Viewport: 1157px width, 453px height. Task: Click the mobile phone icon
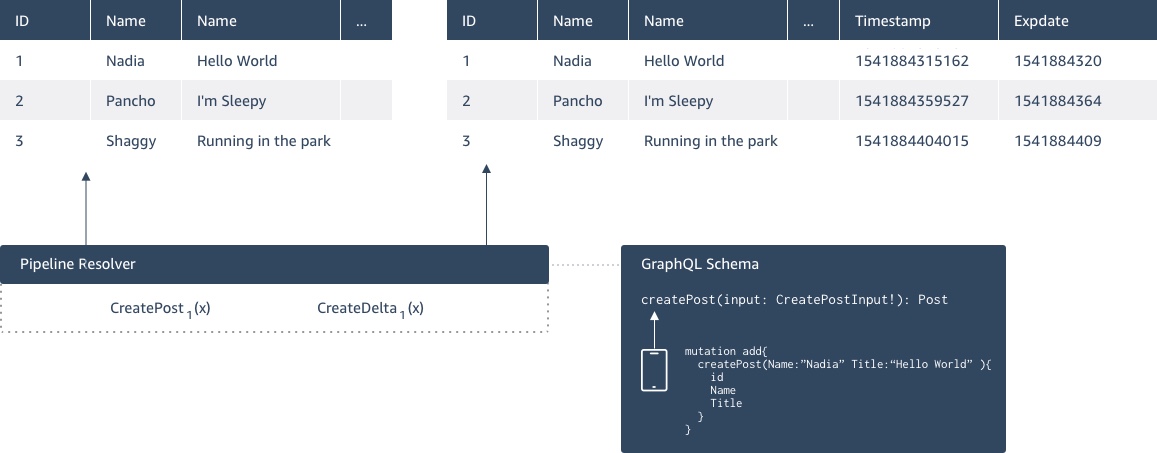[654, 370]
